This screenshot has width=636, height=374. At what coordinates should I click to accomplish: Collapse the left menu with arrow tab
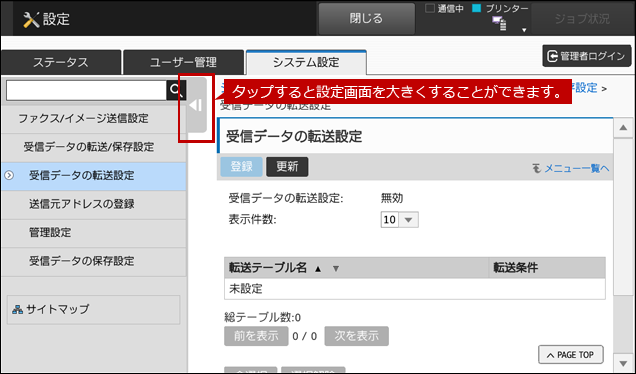click(x=197, y=105)
